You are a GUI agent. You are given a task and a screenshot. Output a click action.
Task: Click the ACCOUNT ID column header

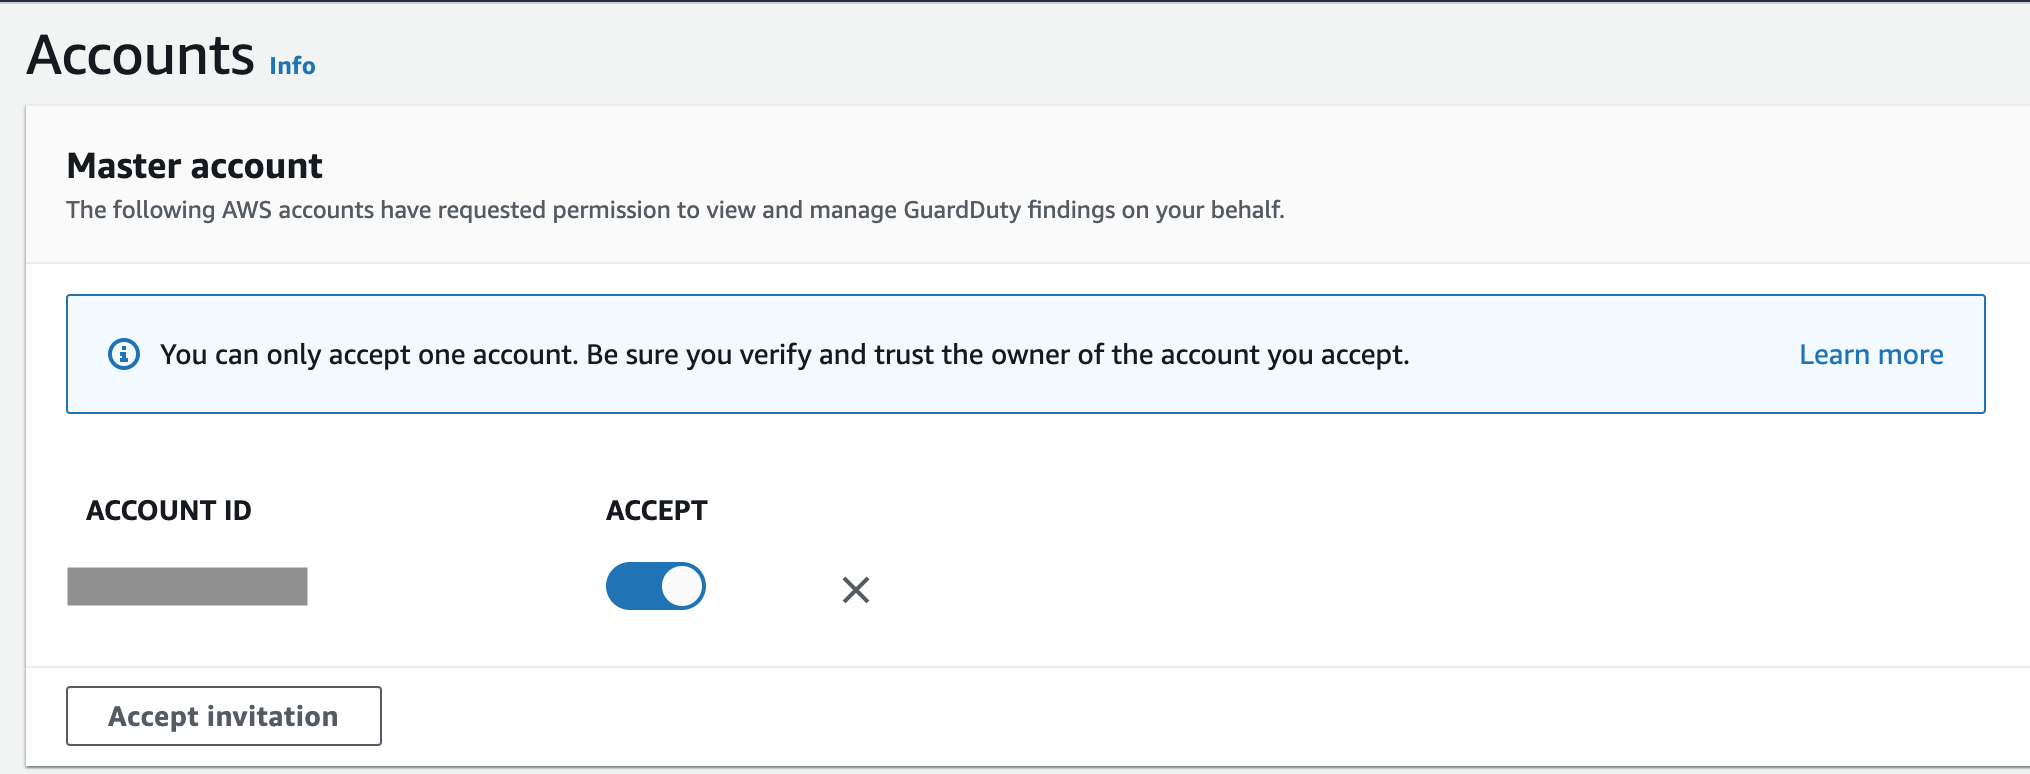click(169, 511)
